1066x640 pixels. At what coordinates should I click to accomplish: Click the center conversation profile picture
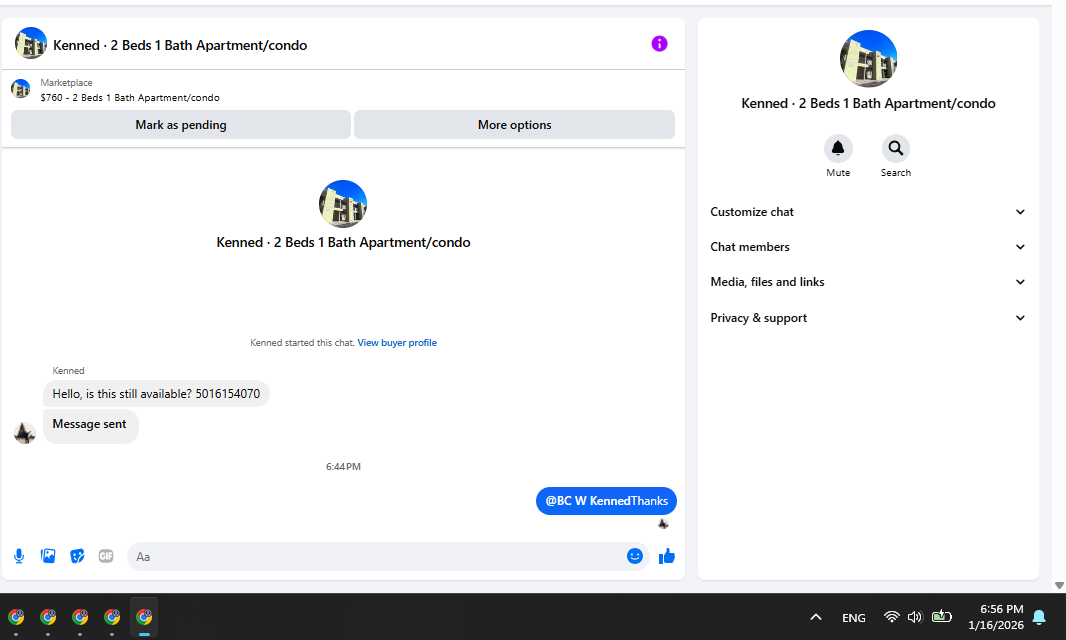click(343, 204)
